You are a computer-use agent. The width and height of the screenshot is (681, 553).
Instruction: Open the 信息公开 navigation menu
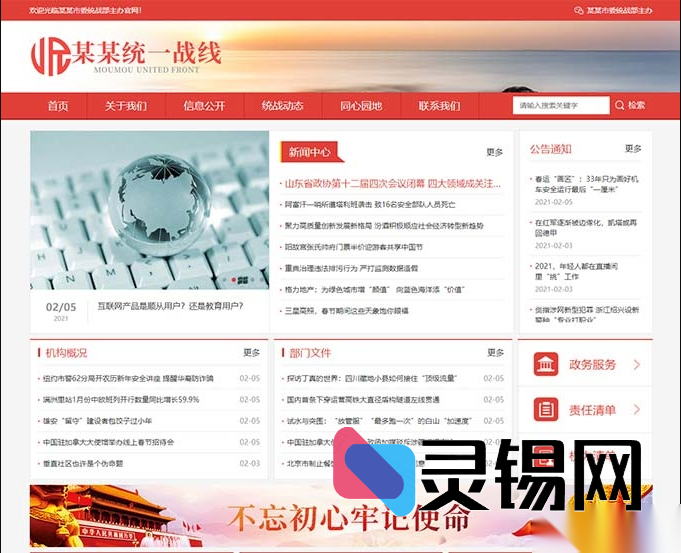click(x=204, y=106)
